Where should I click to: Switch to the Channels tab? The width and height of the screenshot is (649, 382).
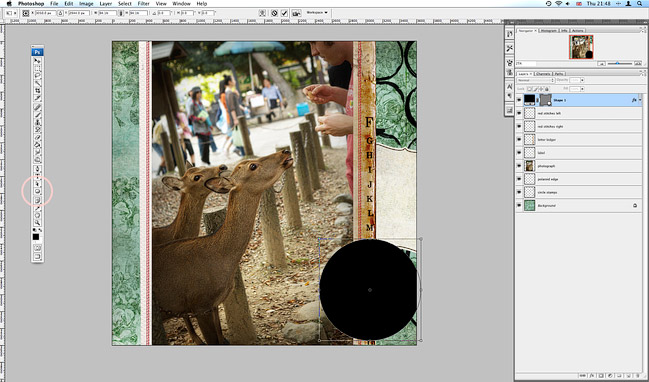pyautogui.click(x=543, y=74)
